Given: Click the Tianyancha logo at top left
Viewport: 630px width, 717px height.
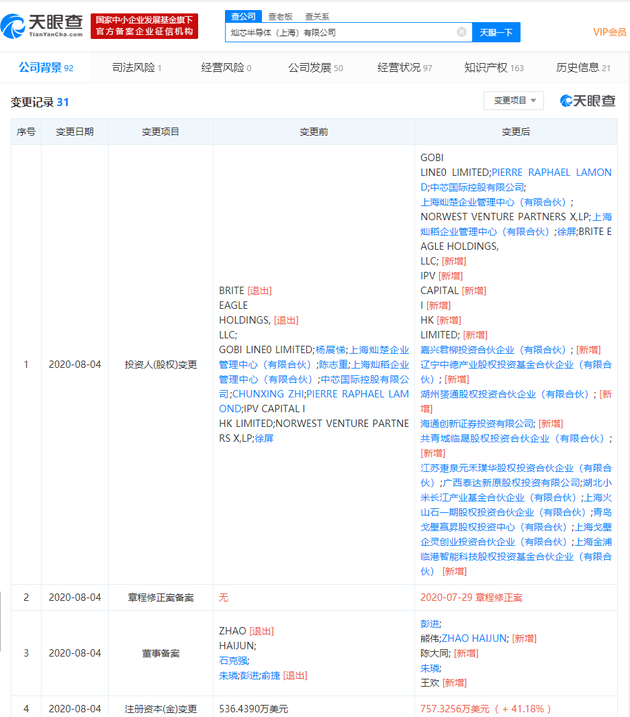Looking at the screenshot, I should click(42, 26).
